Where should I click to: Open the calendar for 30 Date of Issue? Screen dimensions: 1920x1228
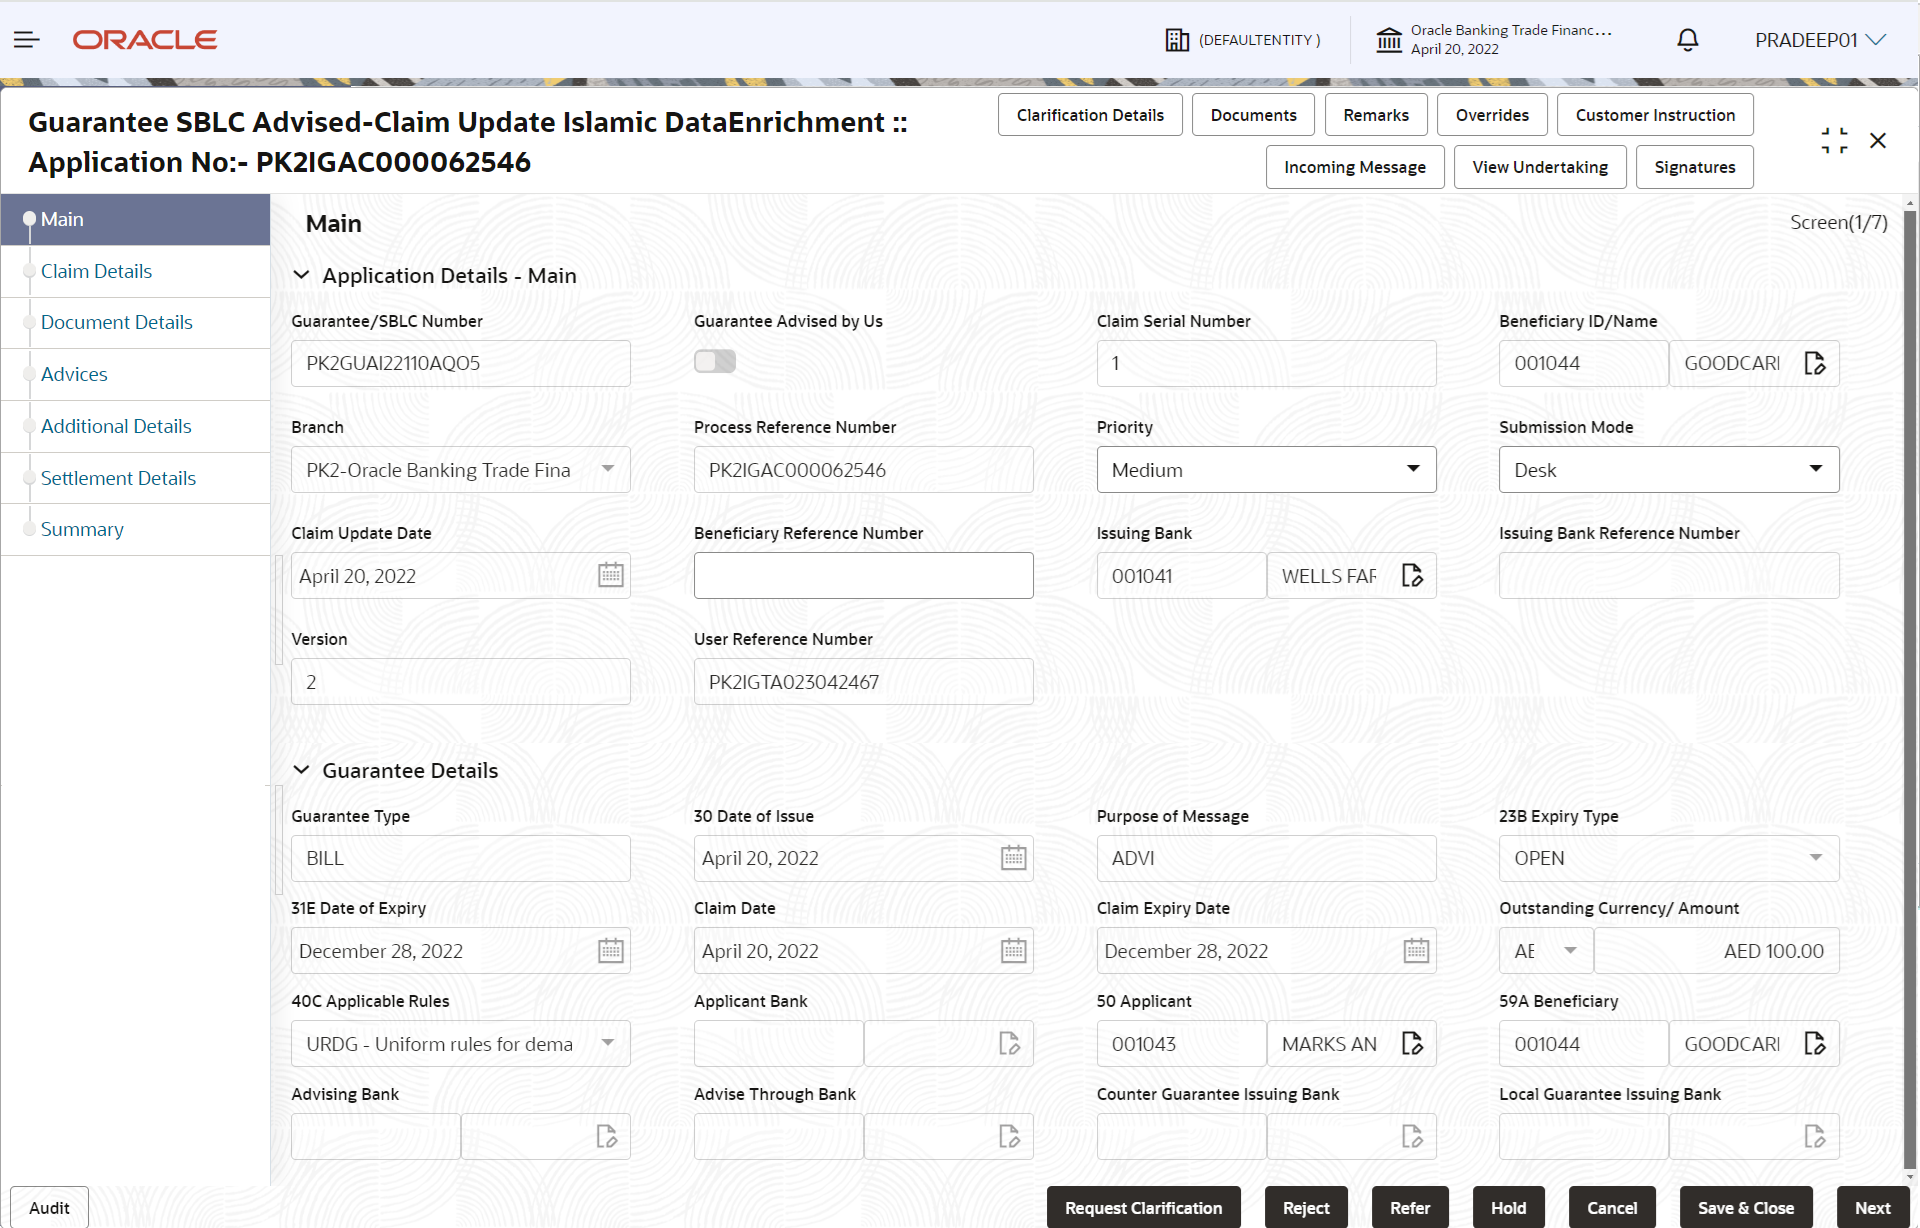tap(1014, 857)
